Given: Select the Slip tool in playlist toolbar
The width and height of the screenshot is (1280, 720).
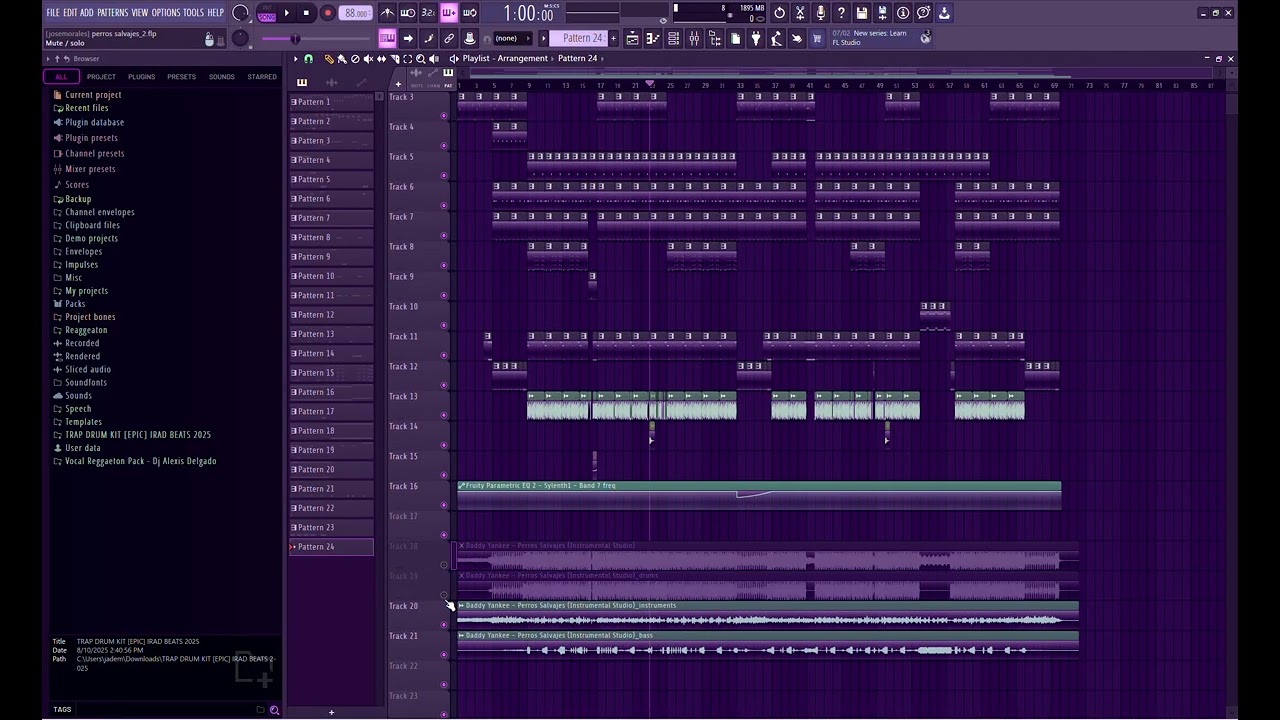Looking at the screenshot, I should [x=381, y=59].
